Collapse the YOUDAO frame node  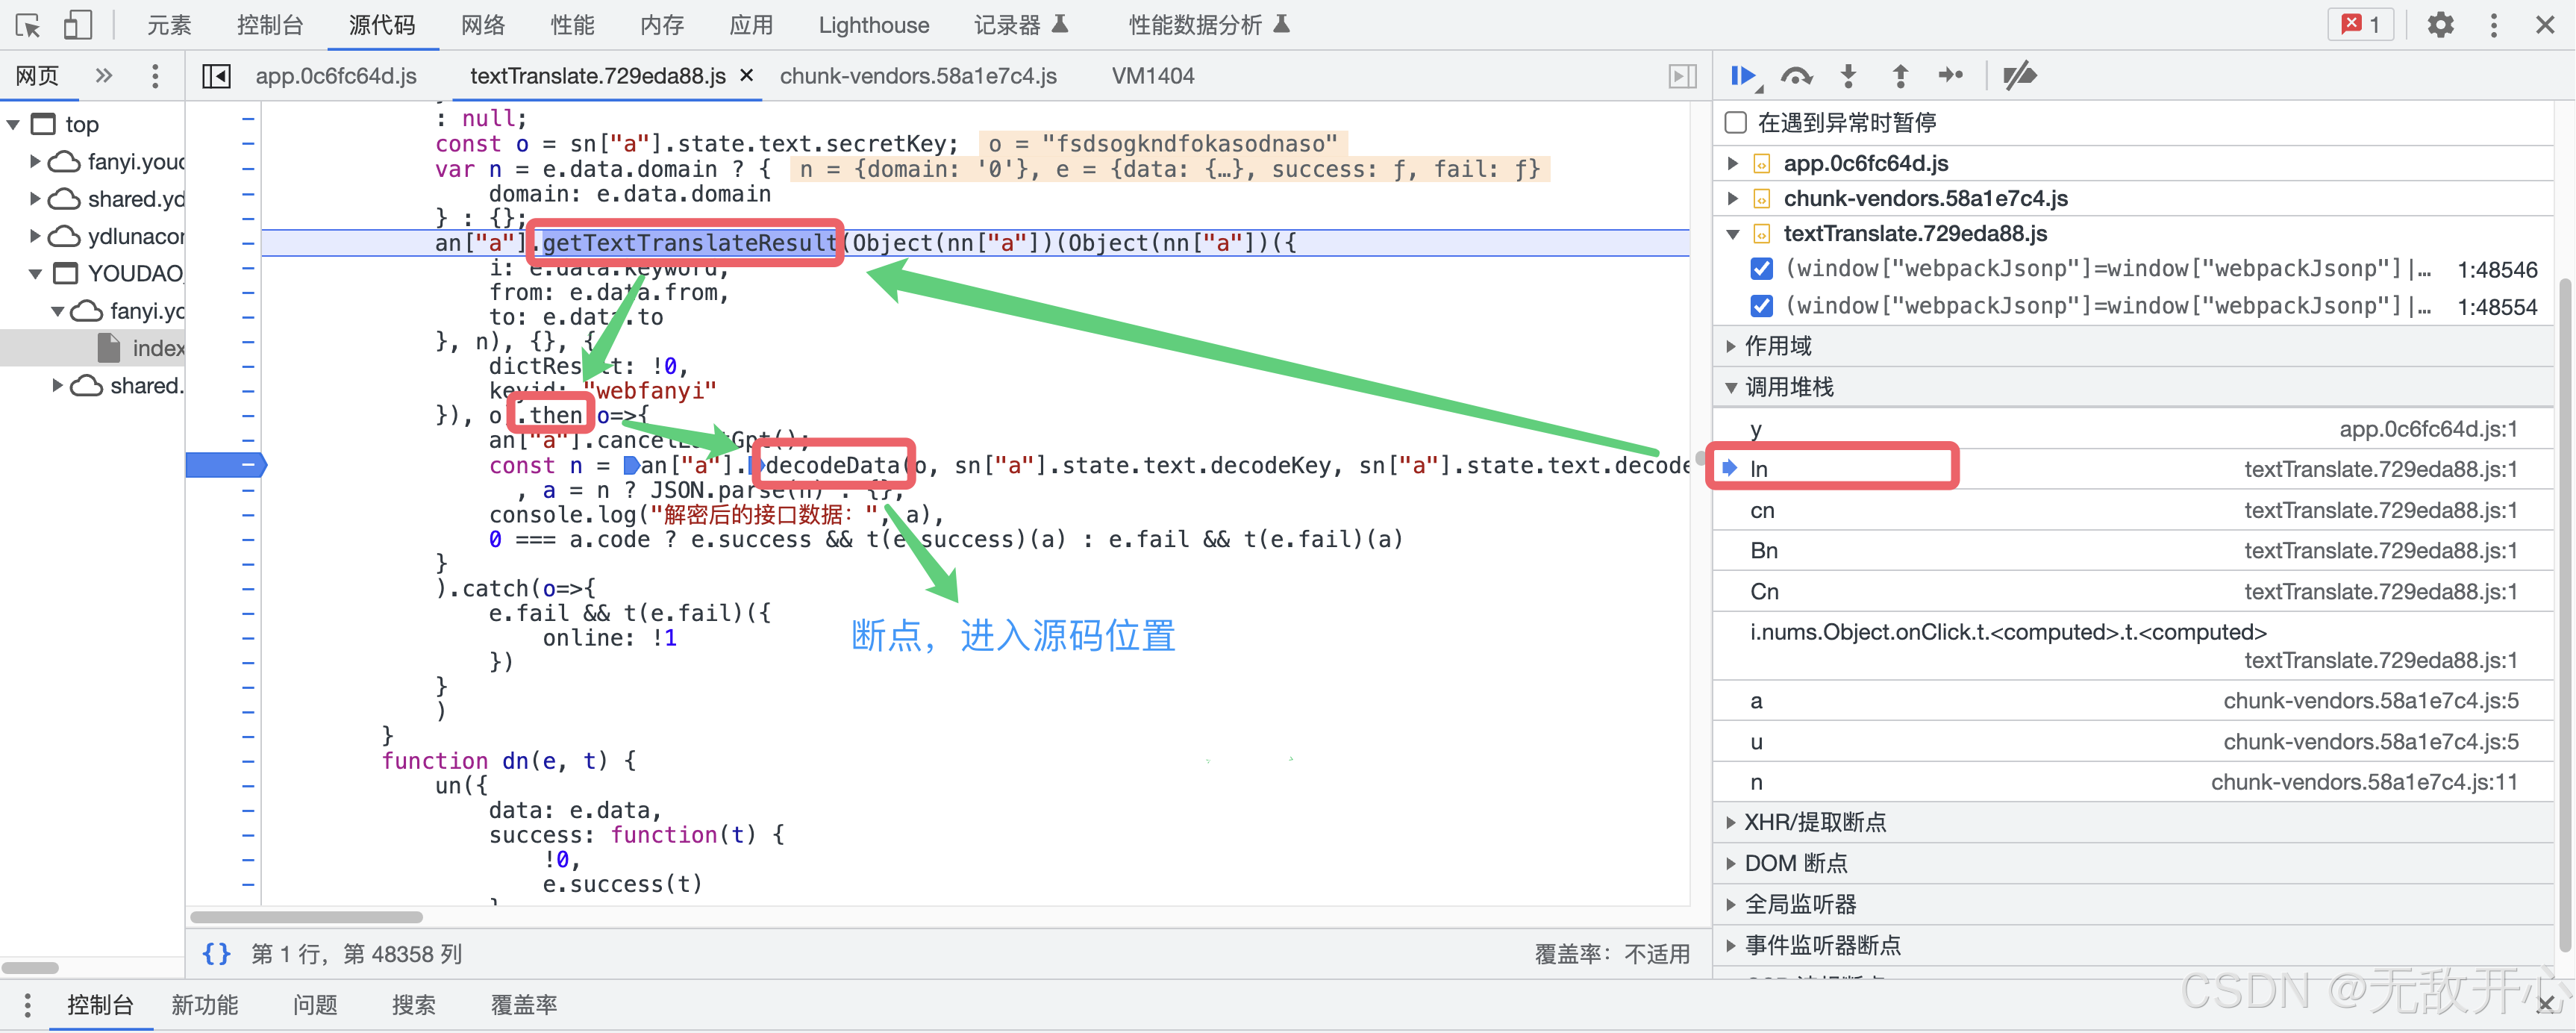click(35, 274)
